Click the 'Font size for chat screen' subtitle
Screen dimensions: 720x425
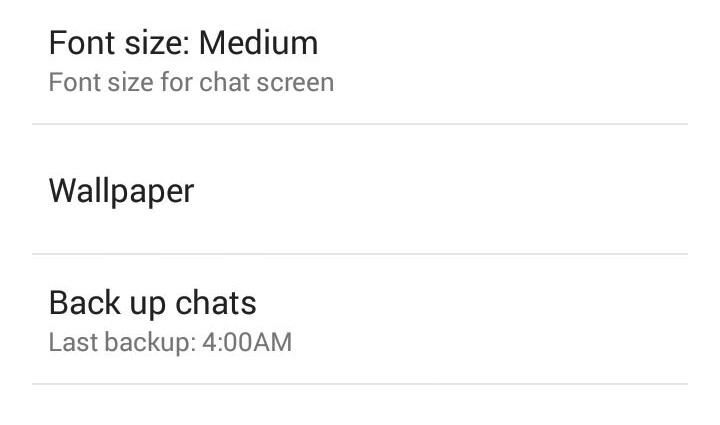[x=191, y=83]
